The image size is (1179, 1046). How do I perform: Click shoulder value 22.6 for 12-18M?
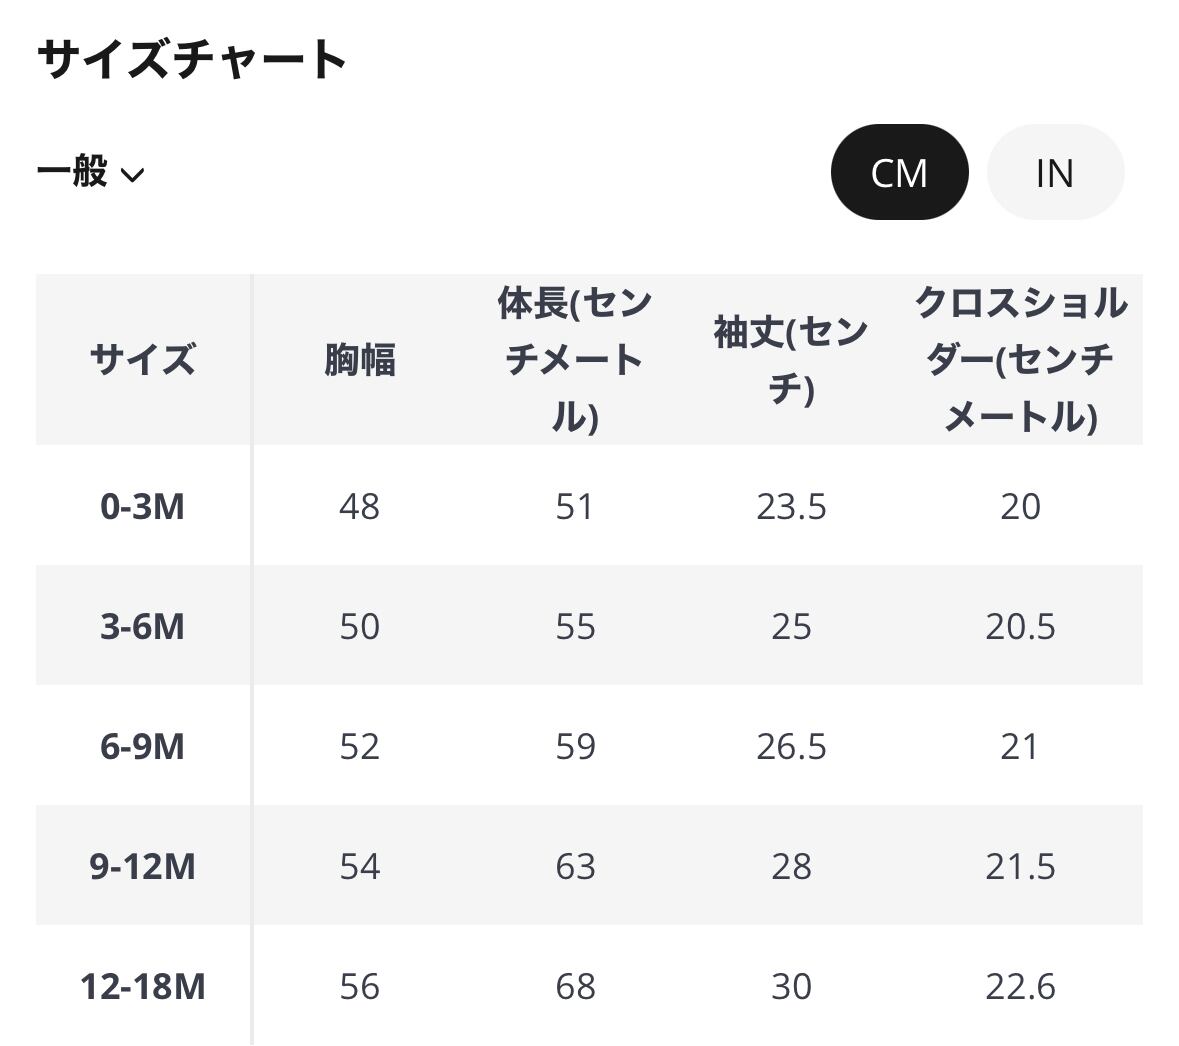tap(1020, 987)
